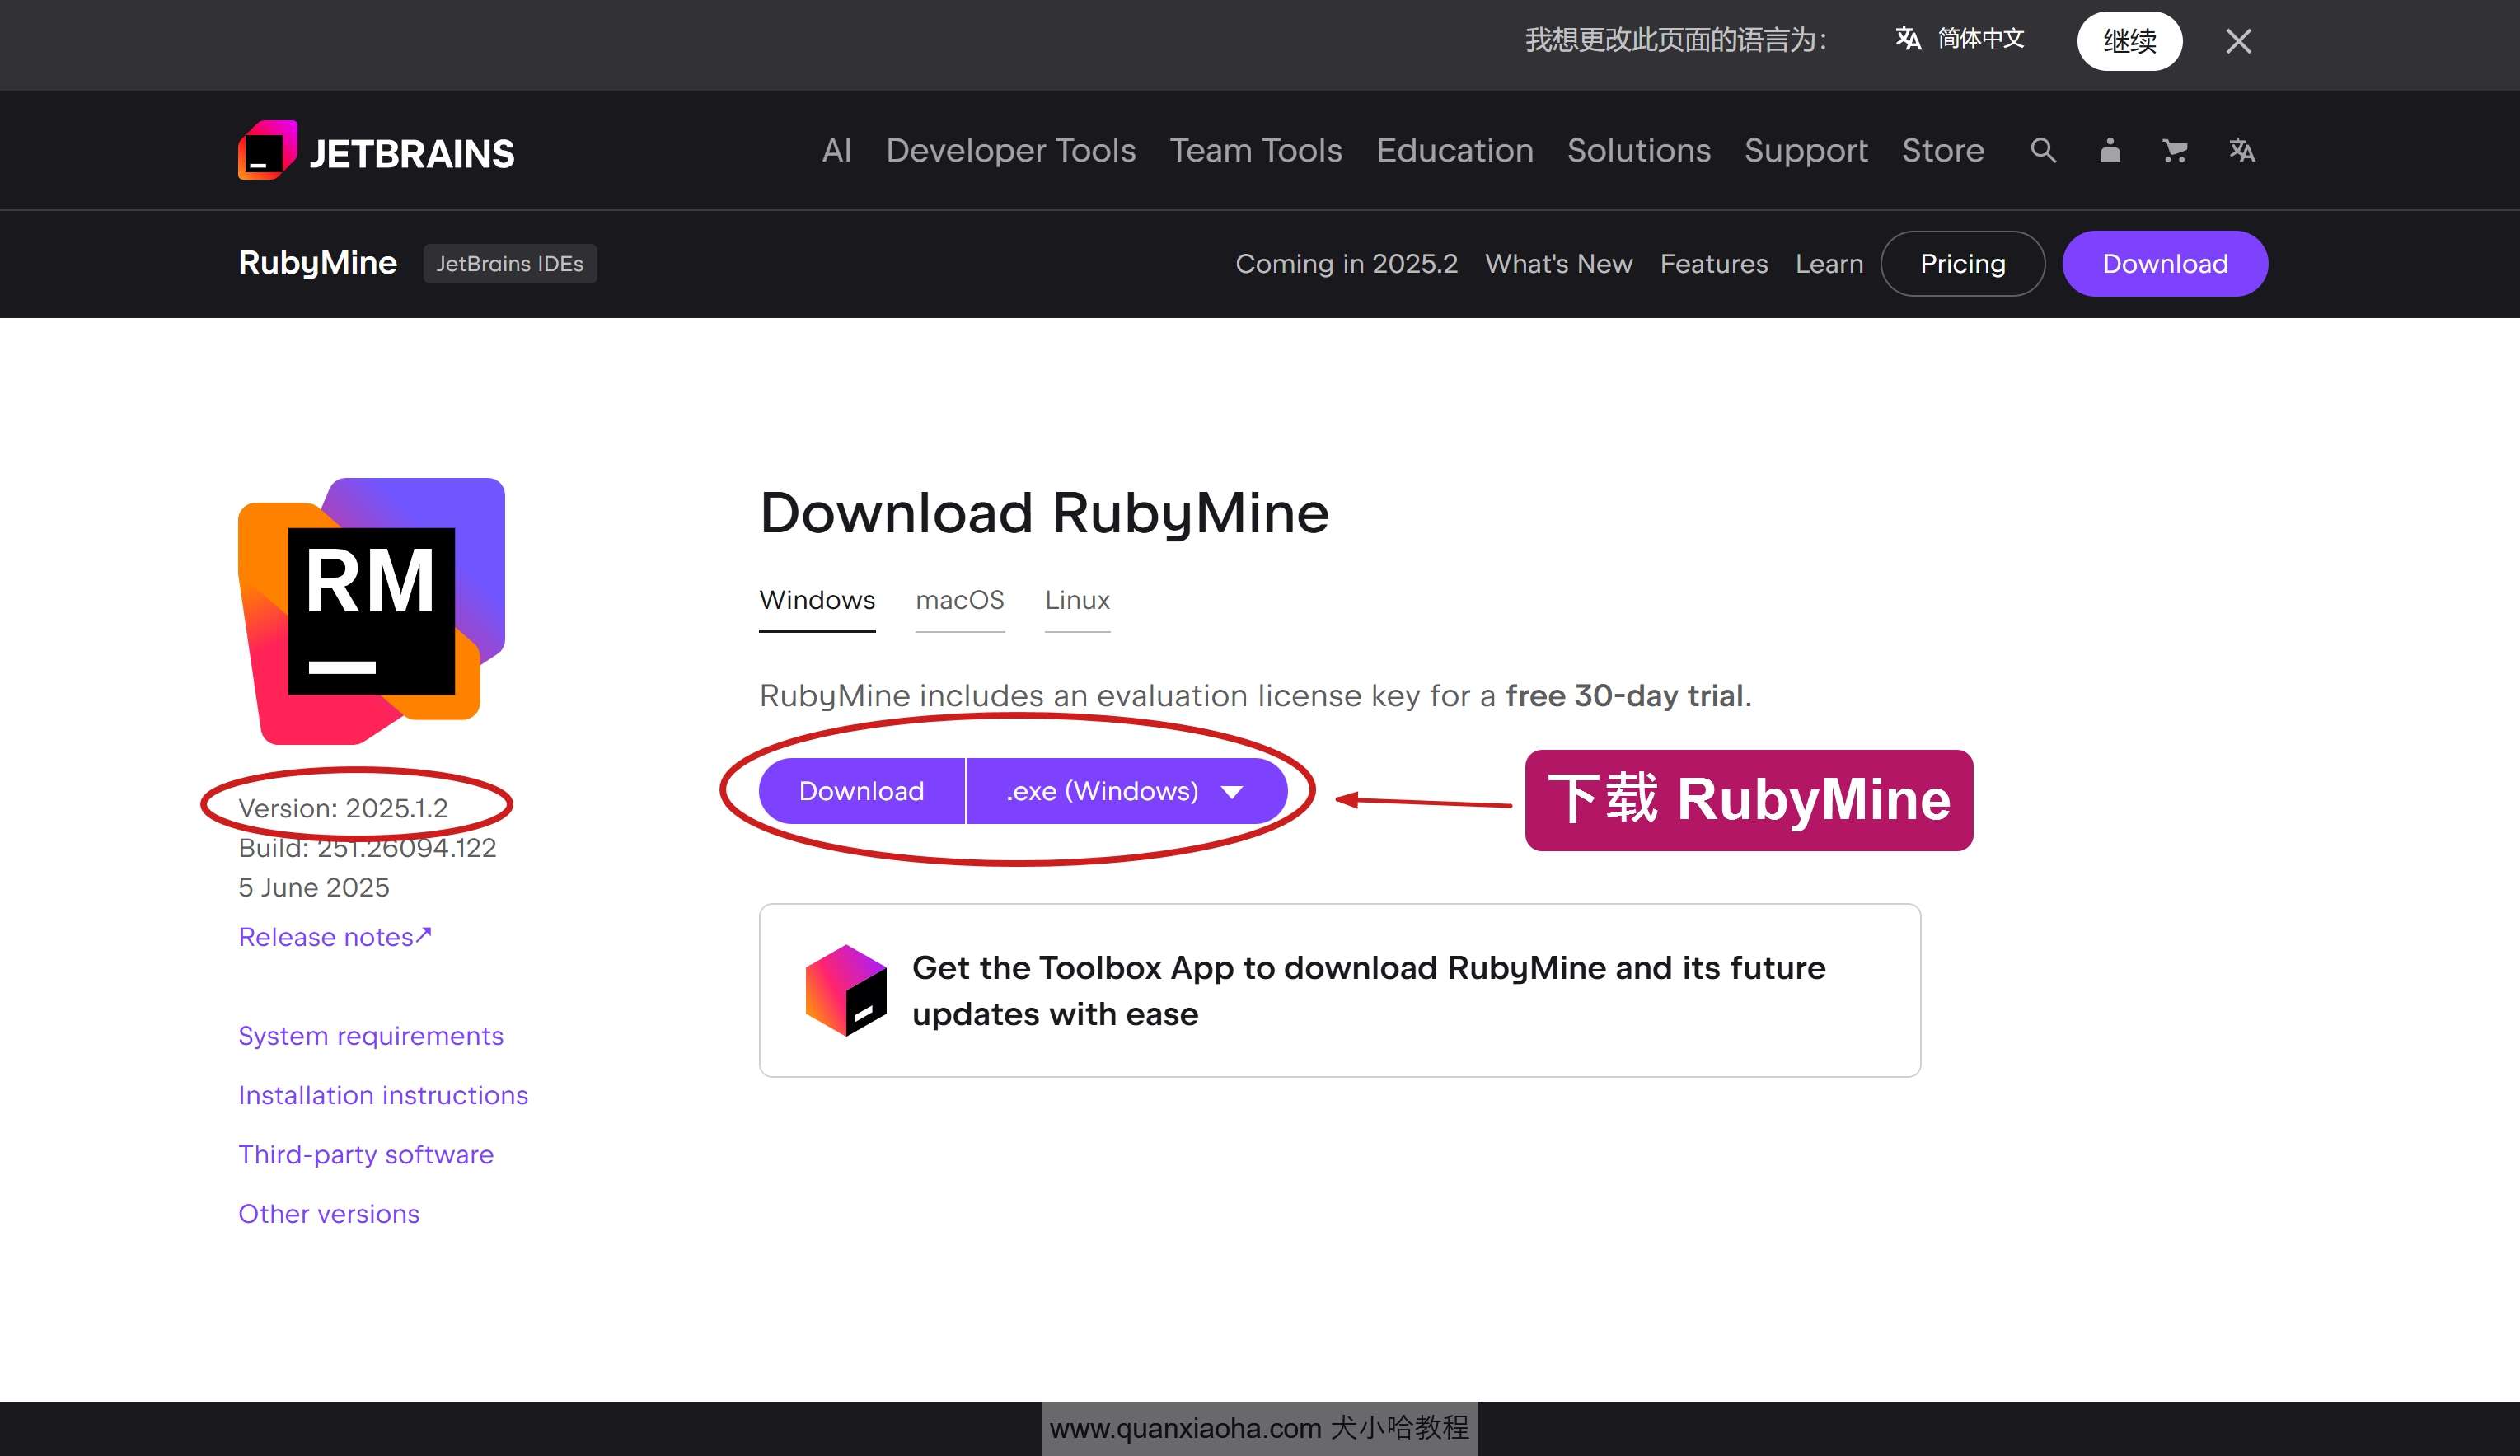
Task: Click the main purple Download button
Action: pos(861,791)
